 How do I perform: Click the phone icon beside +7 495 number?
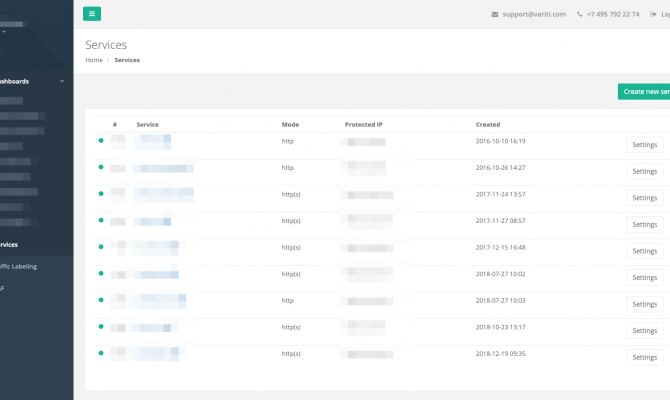579,14
